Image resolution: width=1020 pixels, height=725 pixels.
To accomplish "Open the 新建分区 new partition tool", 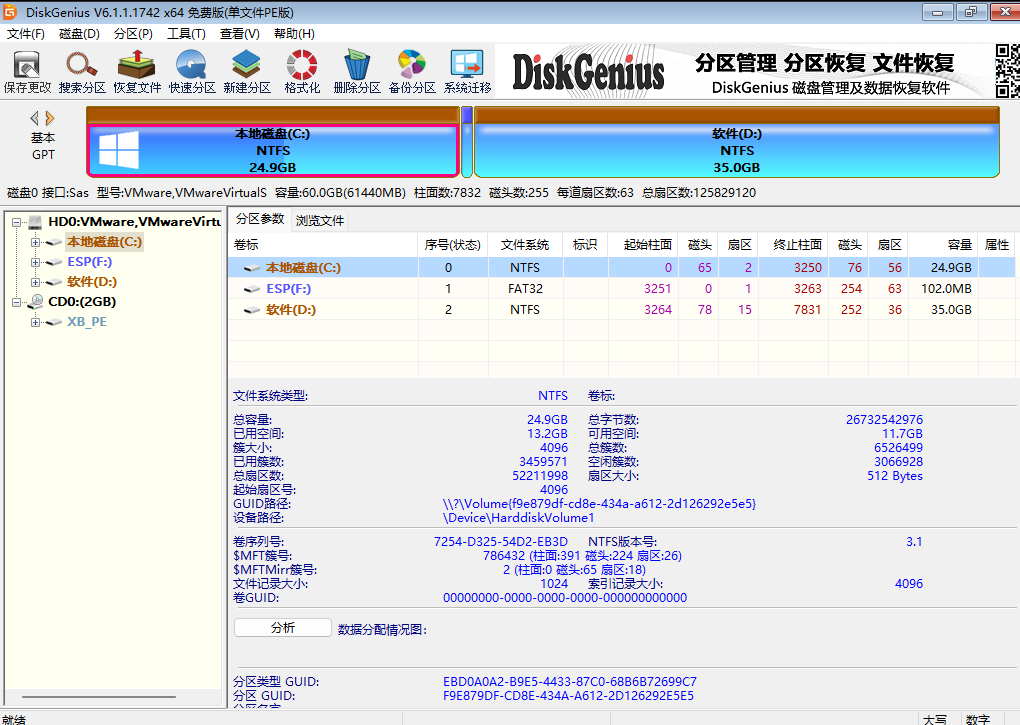I will [x=244, y=70].
